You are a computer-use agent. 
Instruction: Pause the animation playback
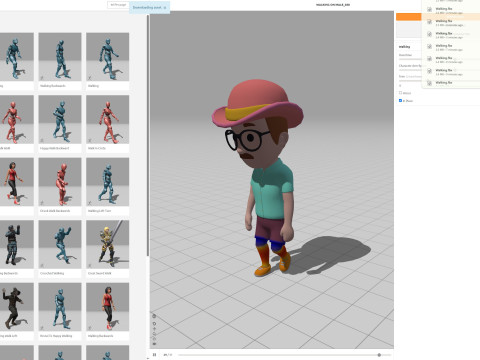pos(154,355)
